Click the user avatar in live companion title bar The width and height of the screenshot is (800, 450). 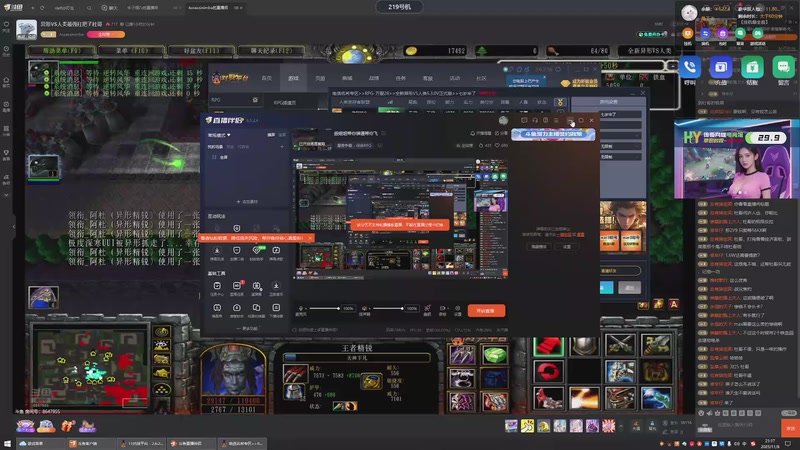pos(504,120)
